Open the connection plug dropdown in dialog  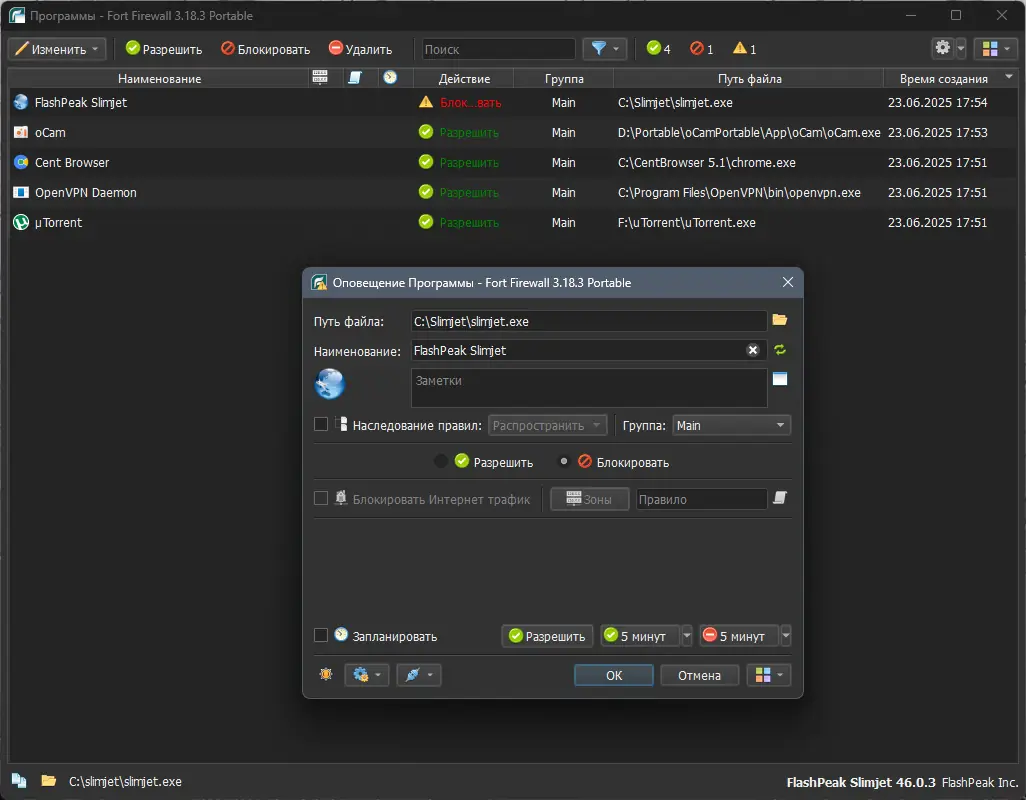419,674
